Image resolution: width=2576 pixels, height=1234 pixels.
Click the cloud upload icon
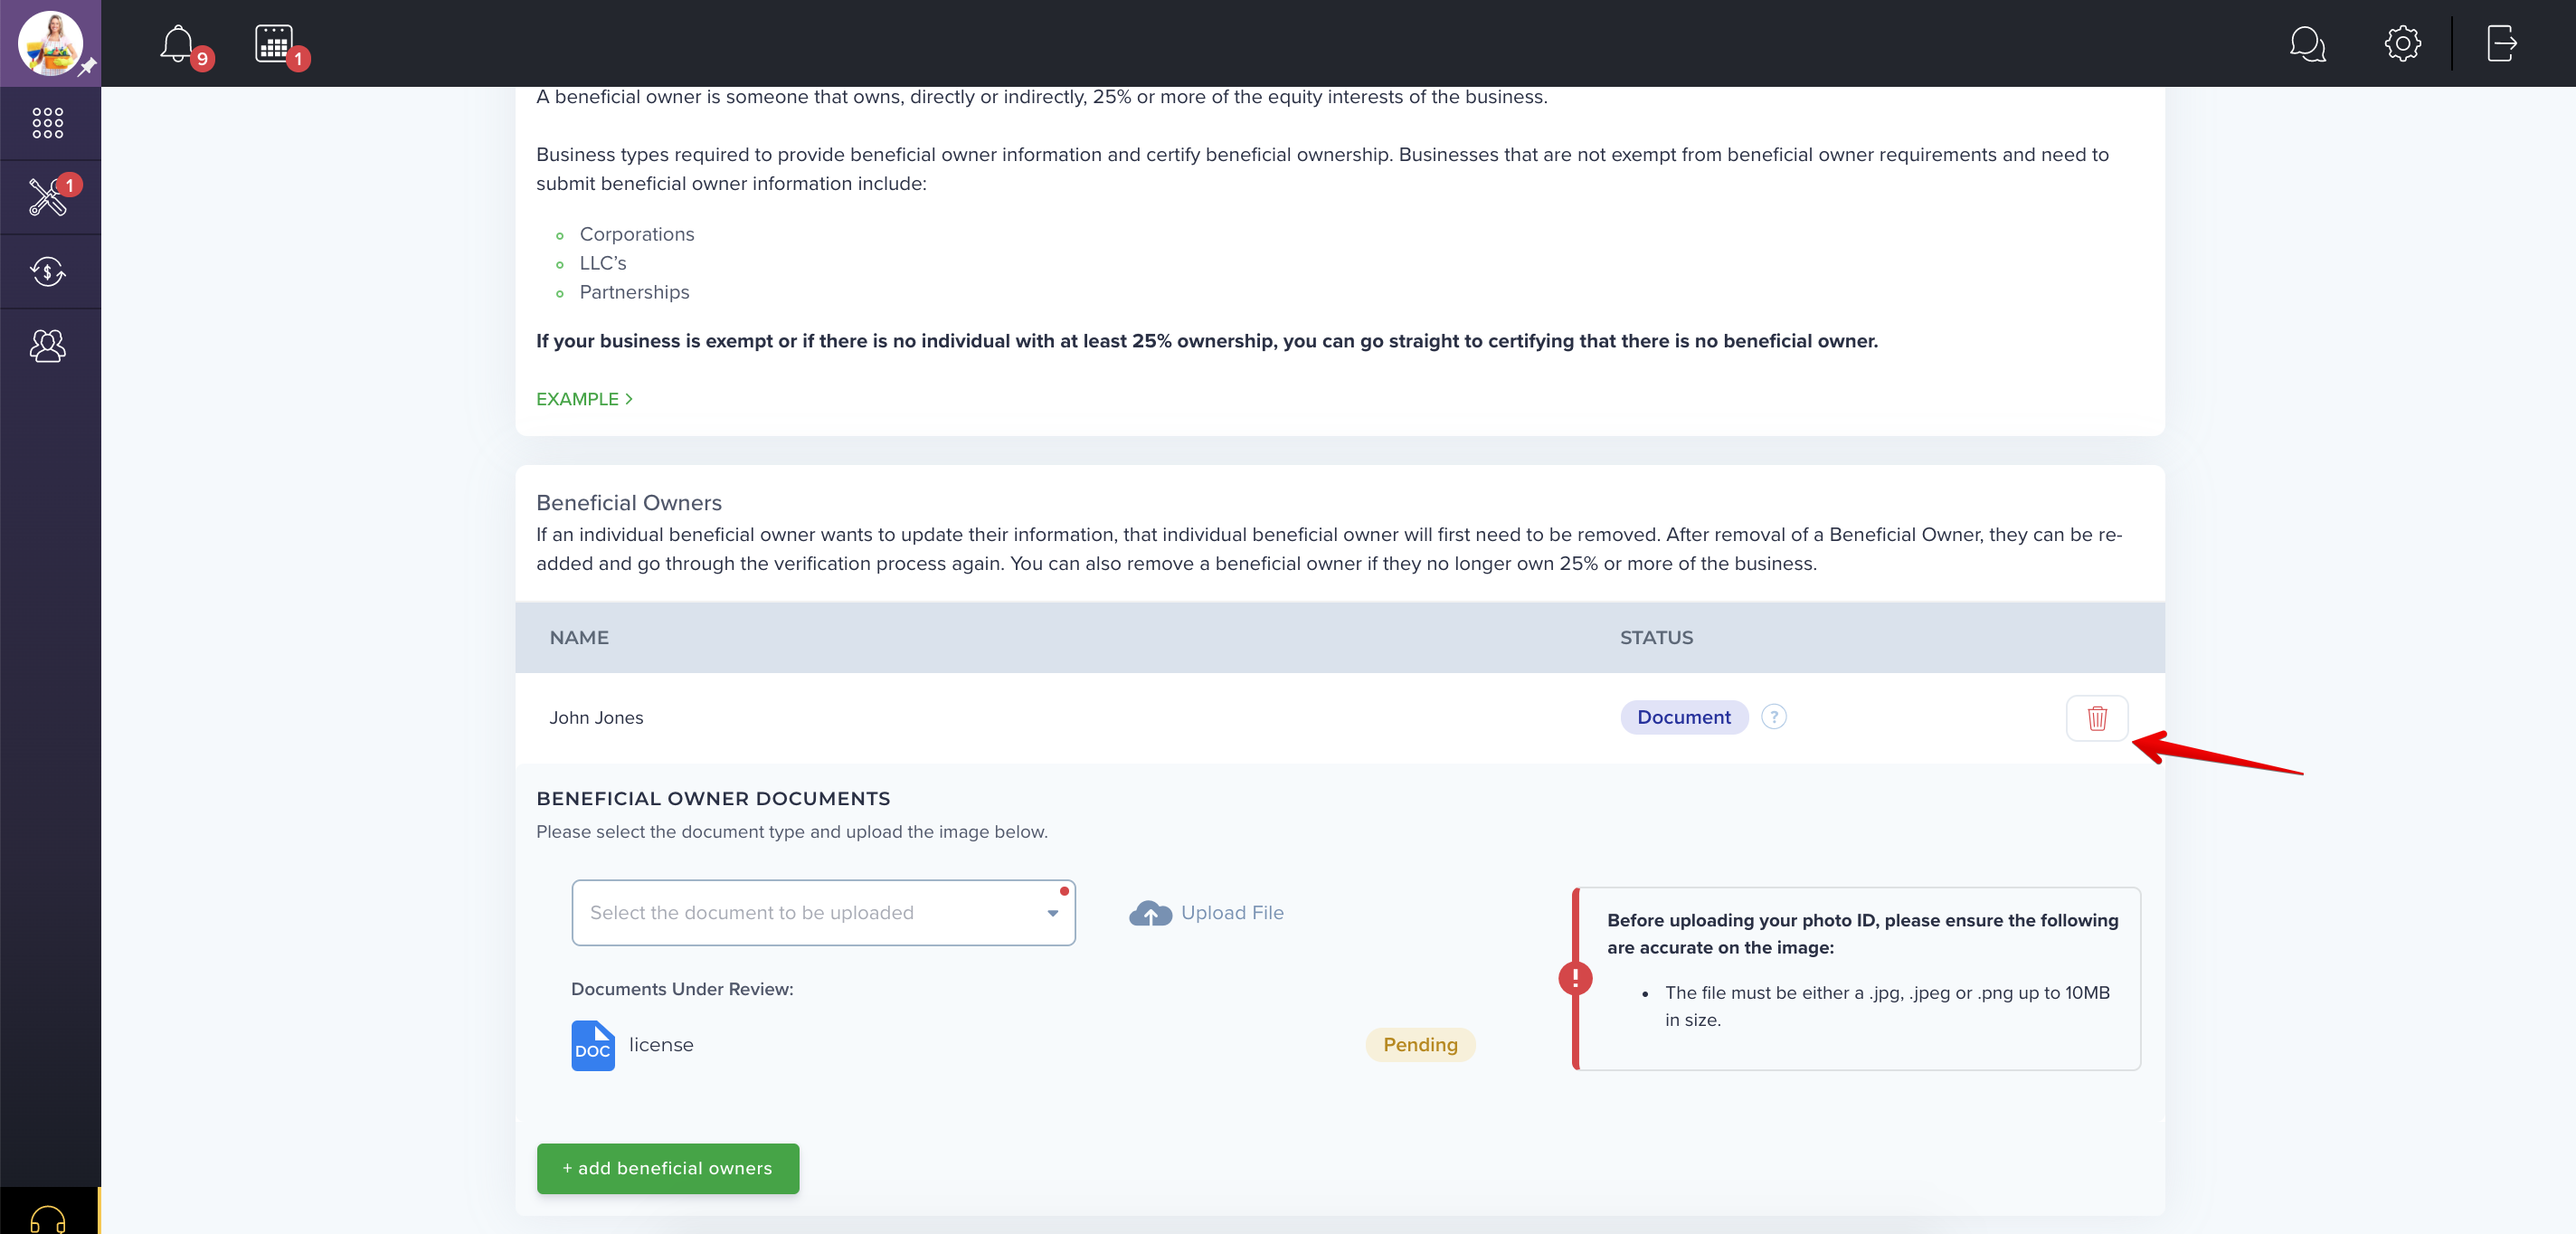click(1150, 913)
